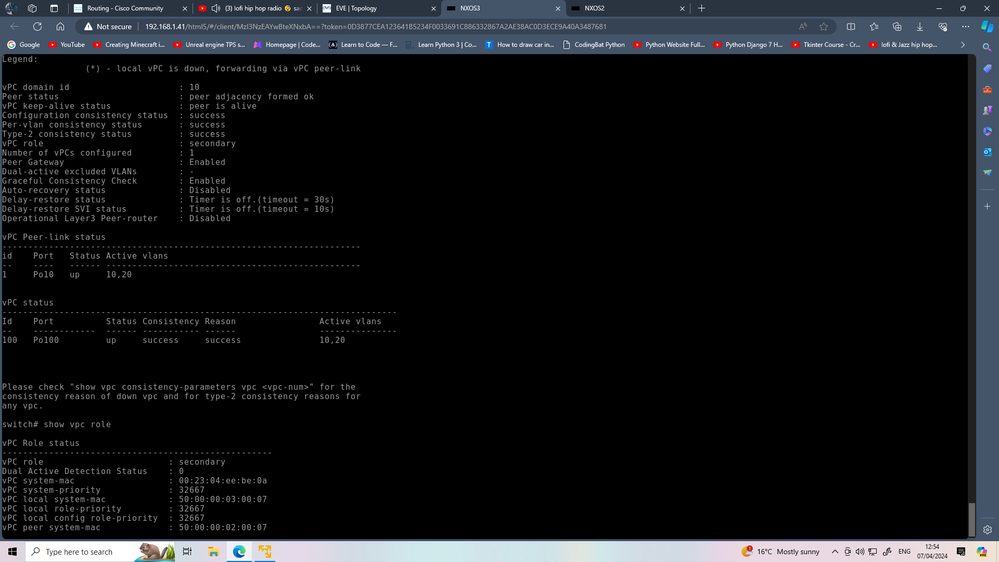Open the Workspaces icon
999x562 pixels.
(x=32, y=8)
